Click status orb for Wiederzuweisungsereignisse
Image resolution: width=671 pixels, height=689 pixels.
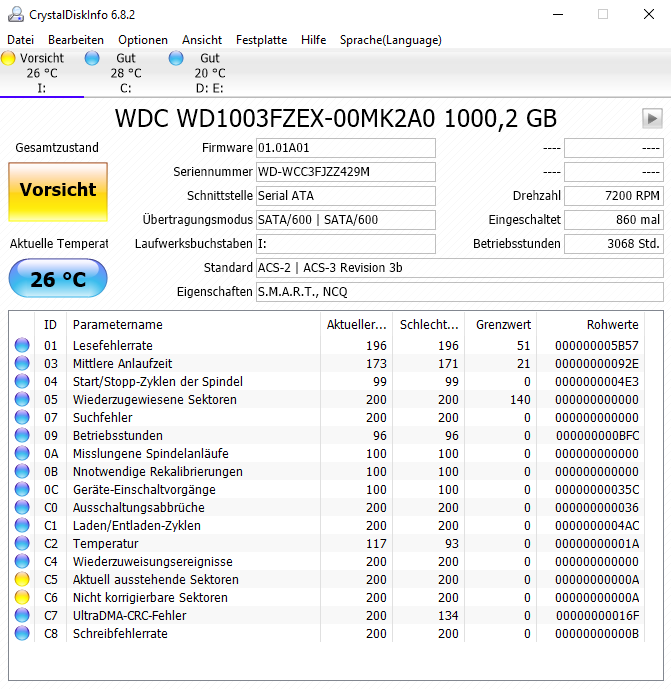point(22,562)
